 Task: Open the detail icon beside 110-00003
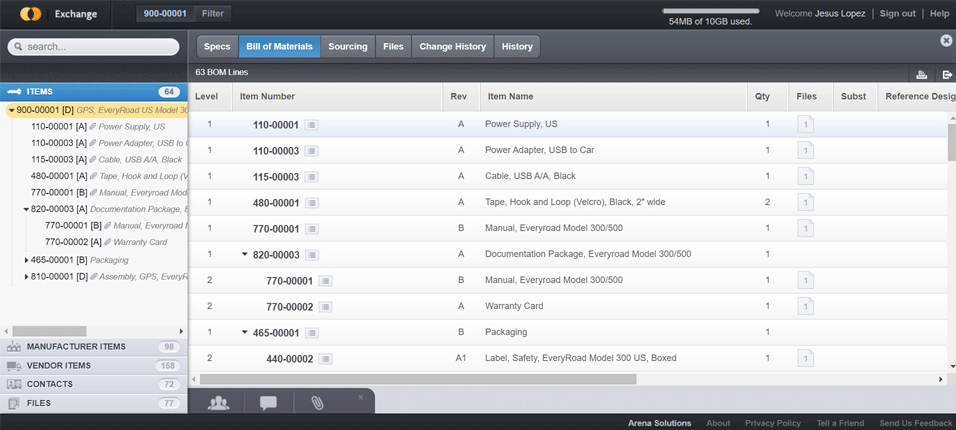312,151
